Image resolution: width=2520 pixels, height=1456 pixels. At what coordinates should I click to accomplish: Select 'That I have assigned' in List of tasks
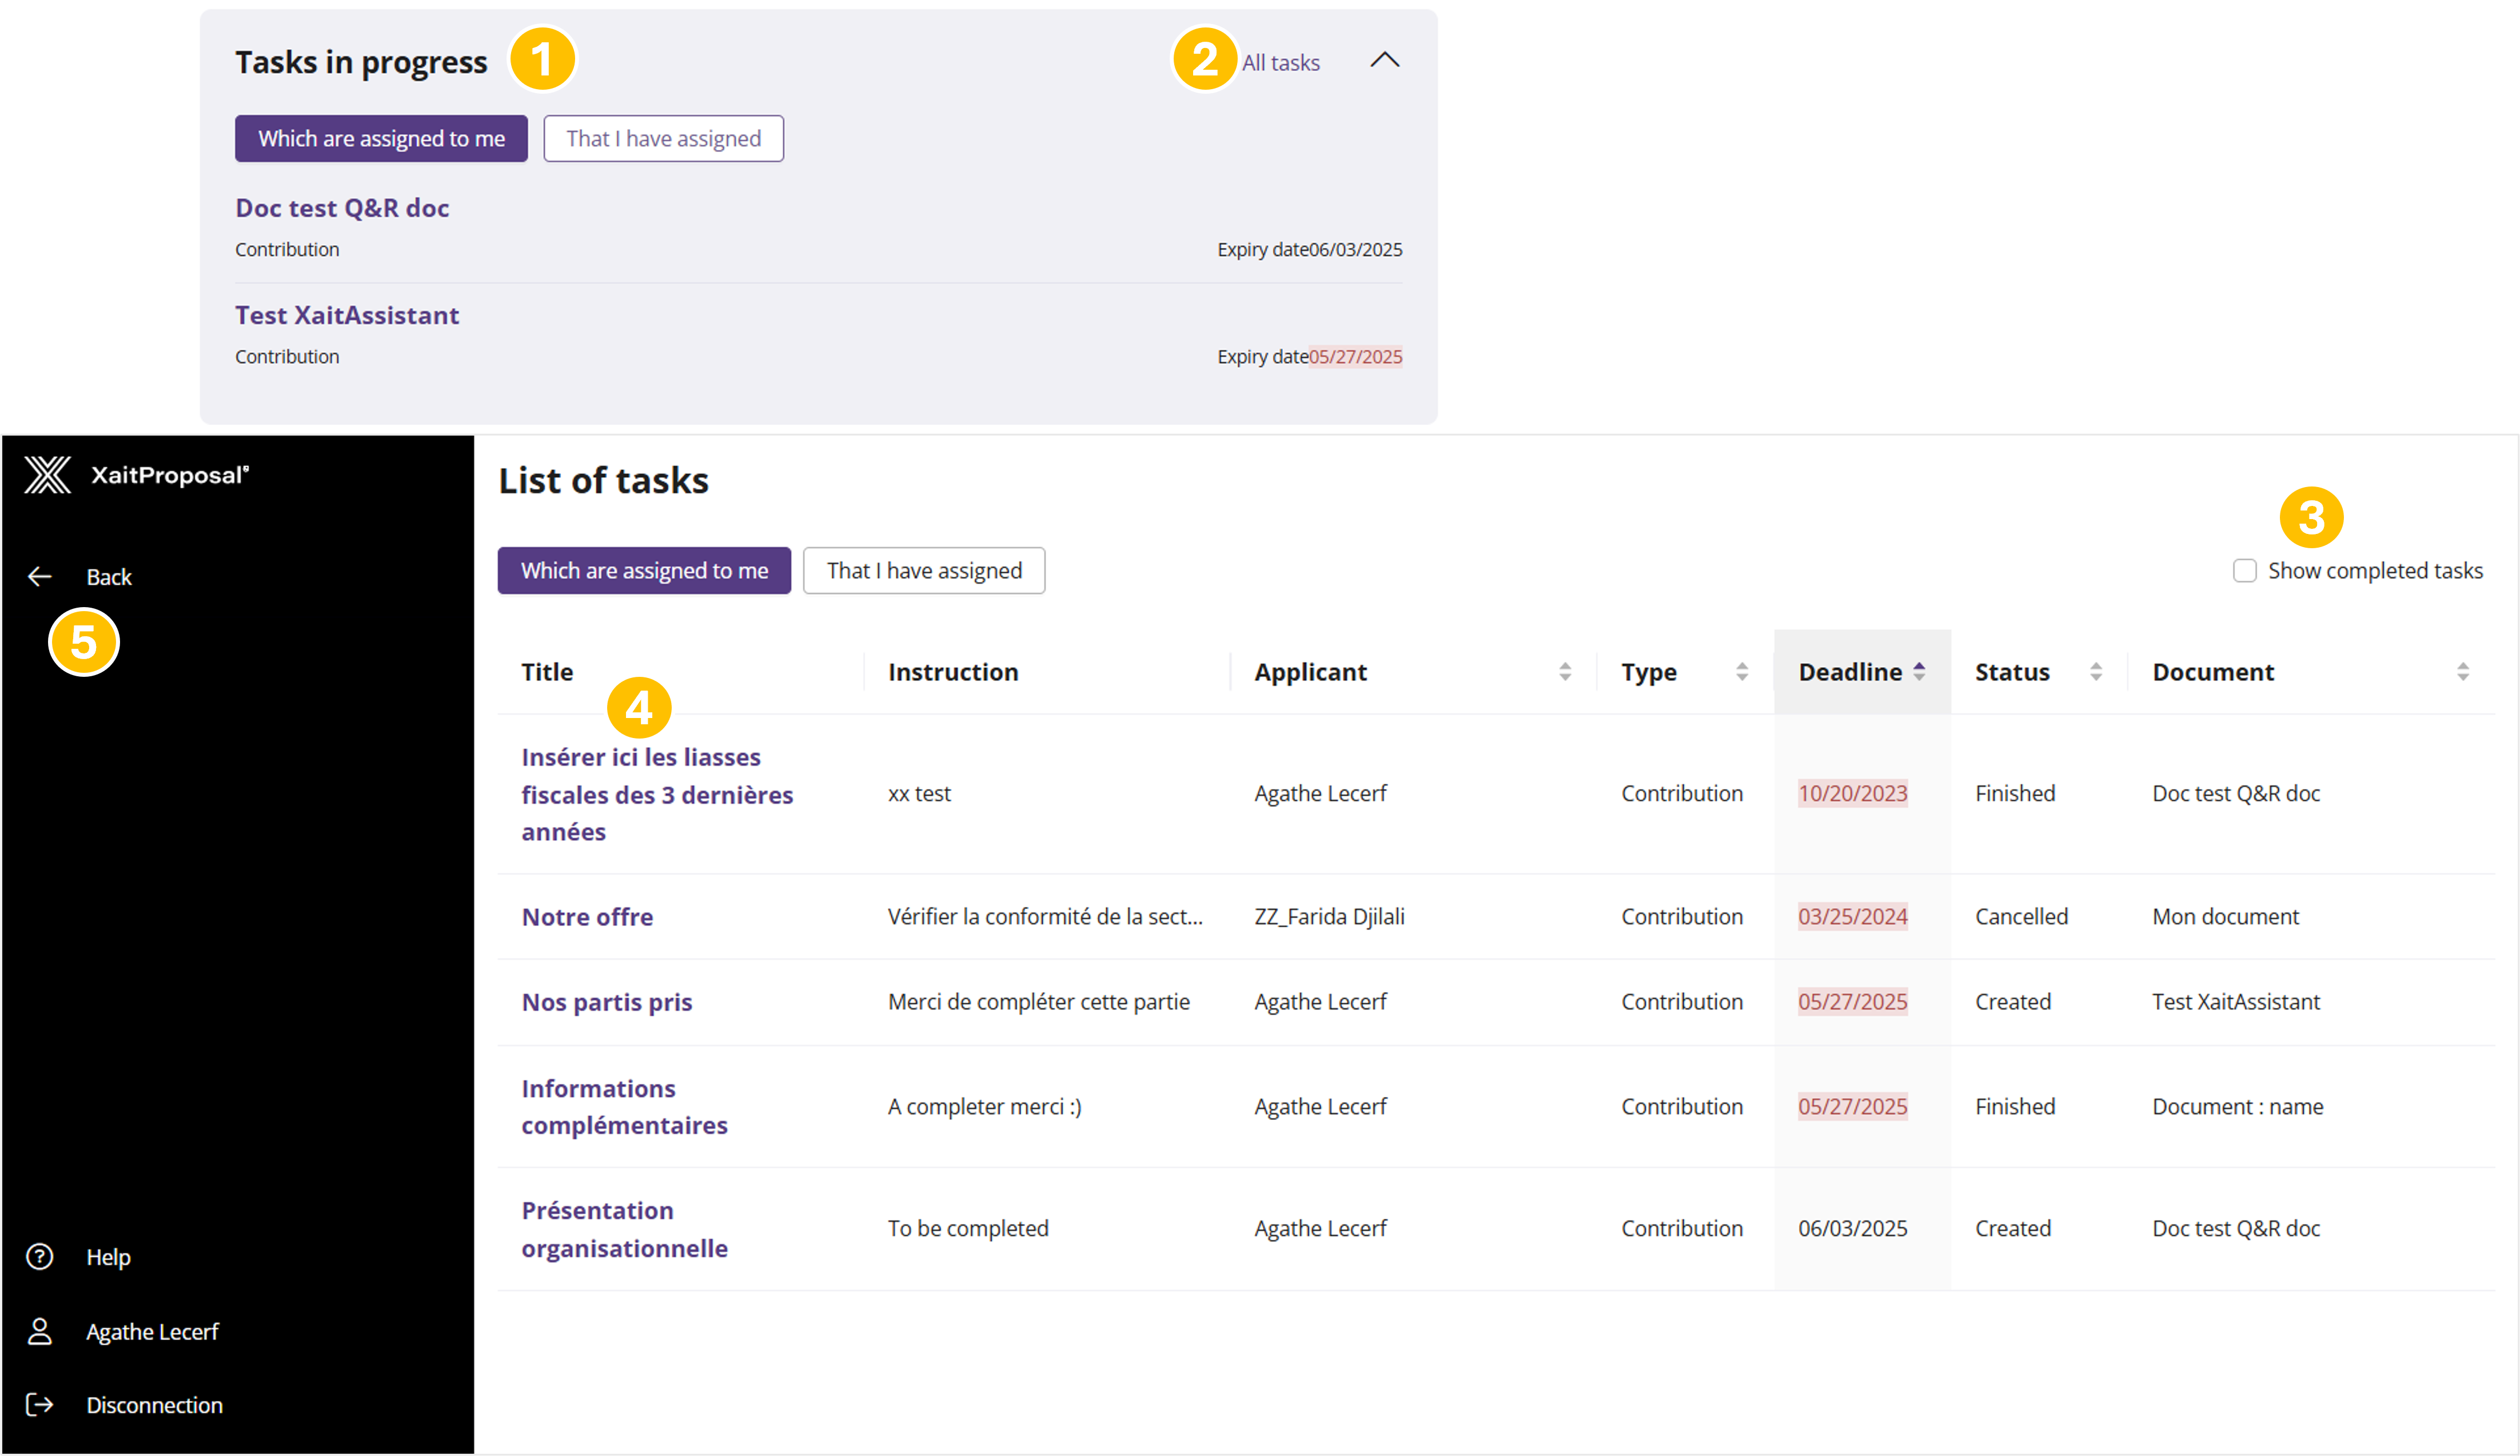(x=924, y=571)
